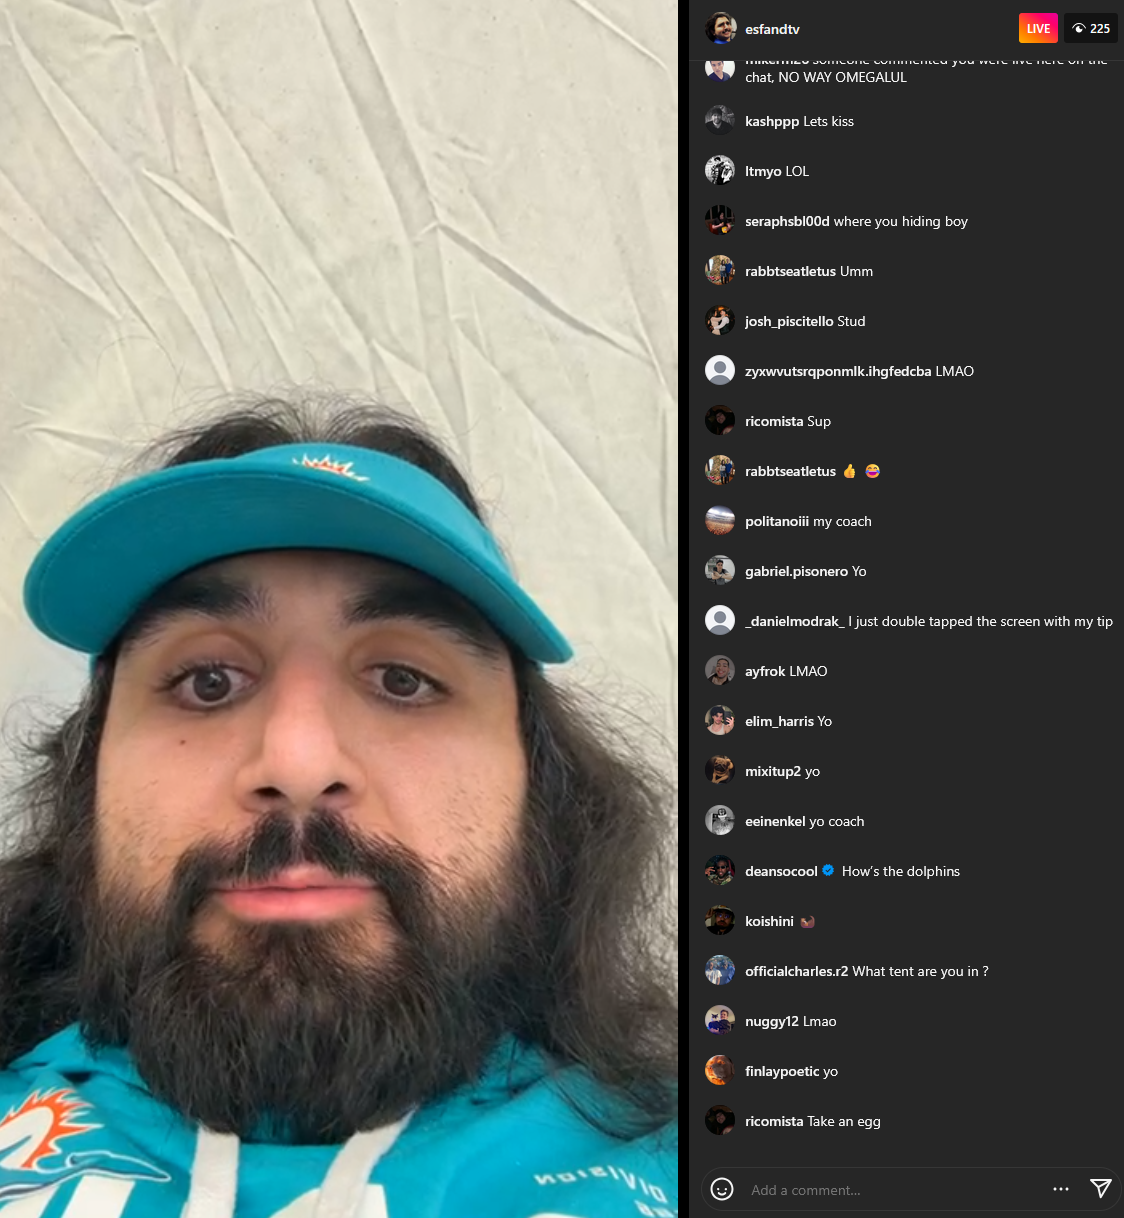Click the live video stream area
This screenshot has height=1218, width=1124.
339,609
